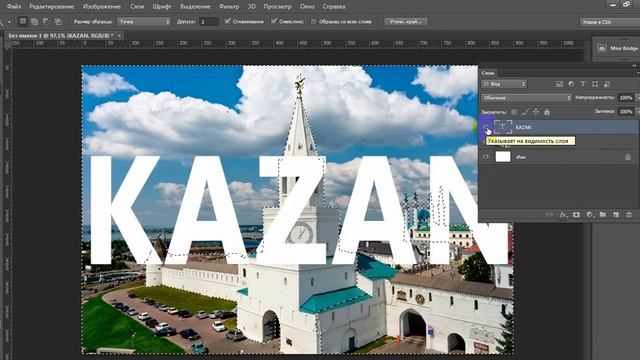Select the New selection mode icon
Screen dimensions: 640x360
click(23, 21)
